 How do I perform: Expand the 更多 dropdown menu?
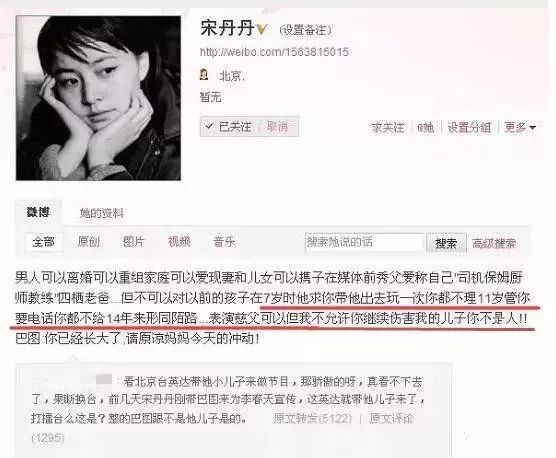[519, 127]
